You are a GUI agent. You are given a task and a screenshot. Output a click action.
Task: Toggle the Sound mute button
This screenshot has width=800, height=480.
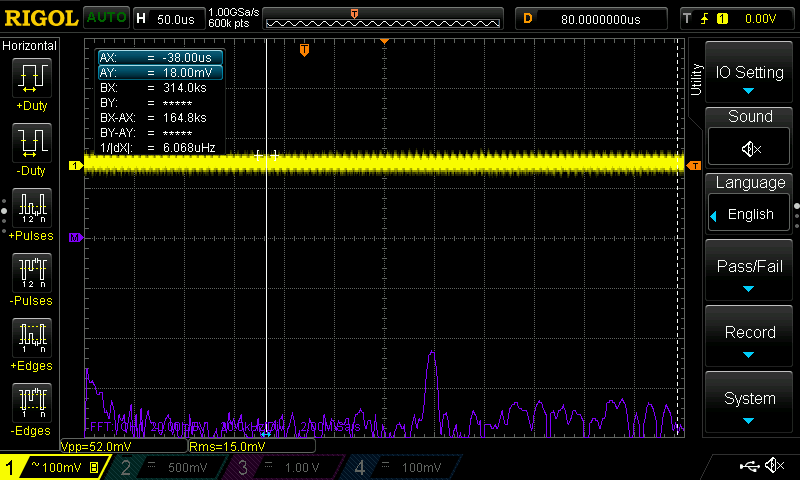click(x=750, y=148)
